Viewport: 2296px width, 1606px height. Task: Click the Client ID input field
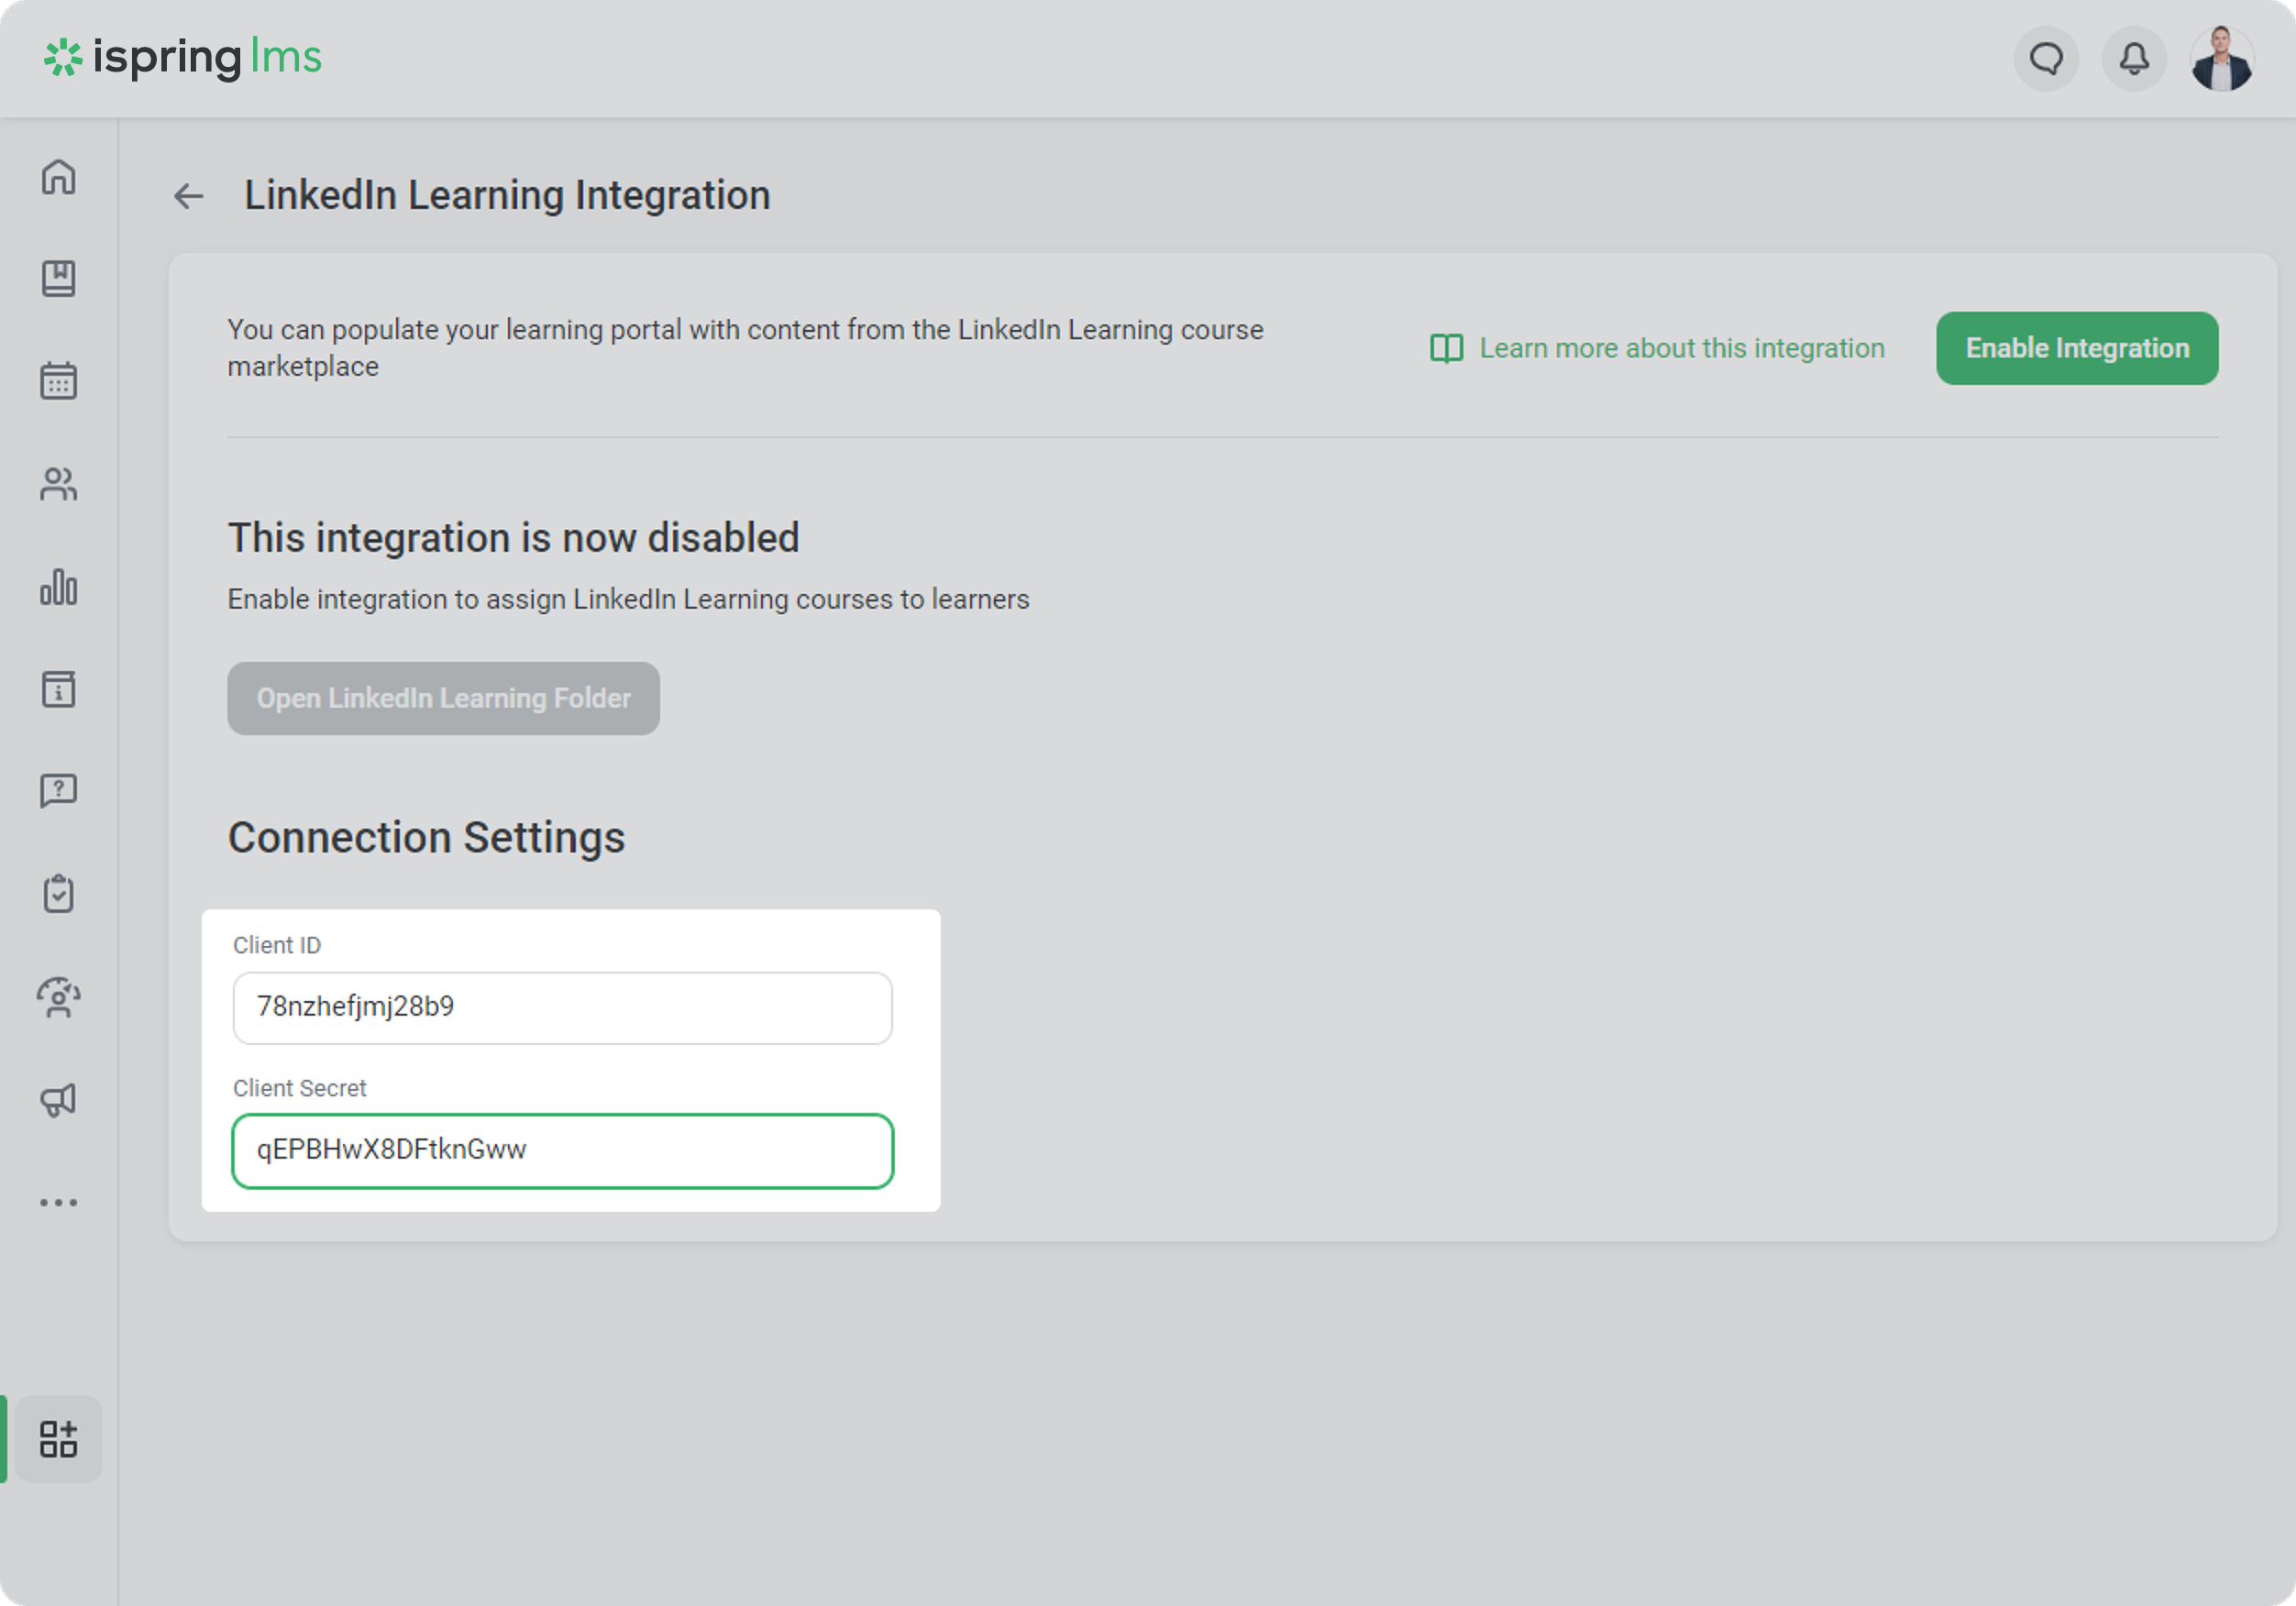click(x=562, y=1007)
